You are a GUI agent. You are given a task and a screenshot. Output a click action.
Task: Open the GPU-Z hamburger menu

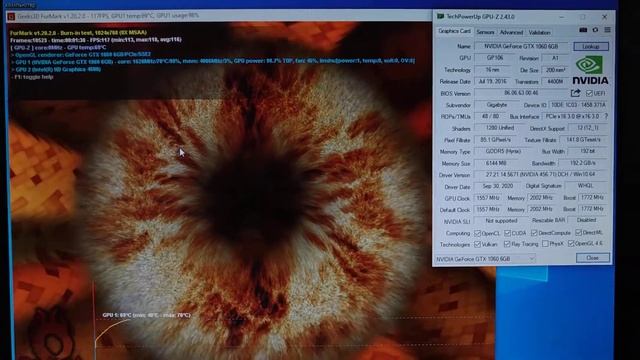coord(607,30)
